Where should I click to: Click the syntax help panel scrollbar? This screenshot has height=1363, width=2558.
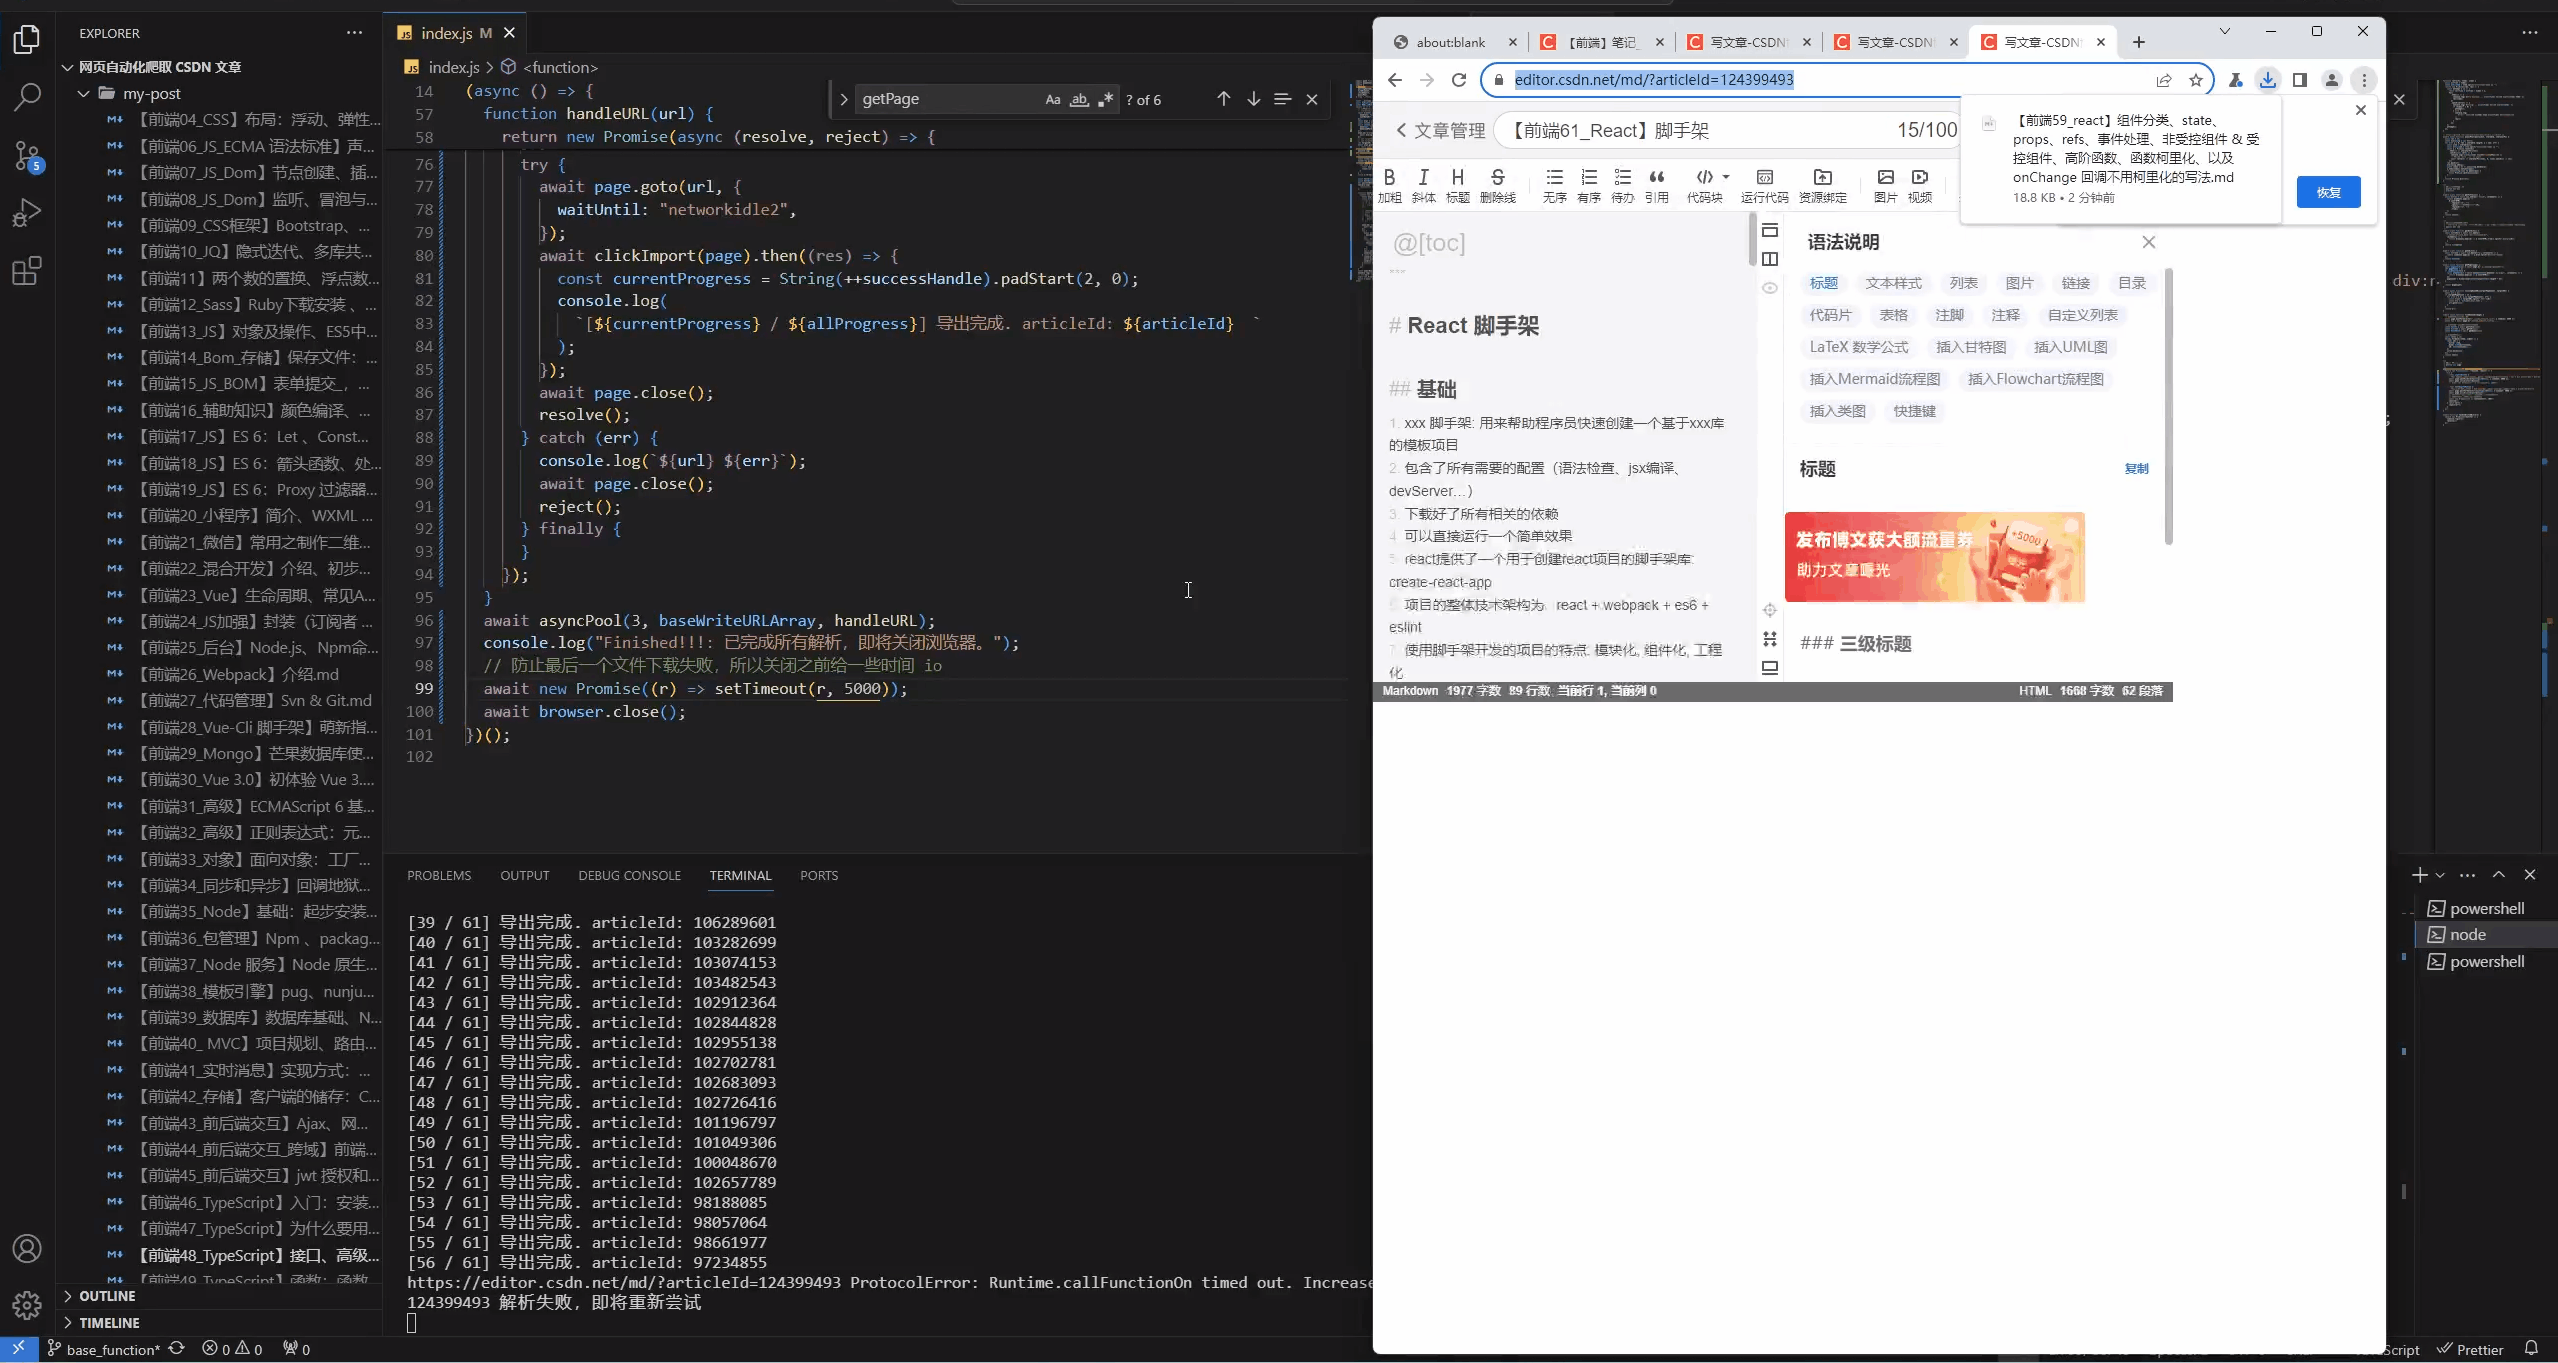coord(2168,407)
